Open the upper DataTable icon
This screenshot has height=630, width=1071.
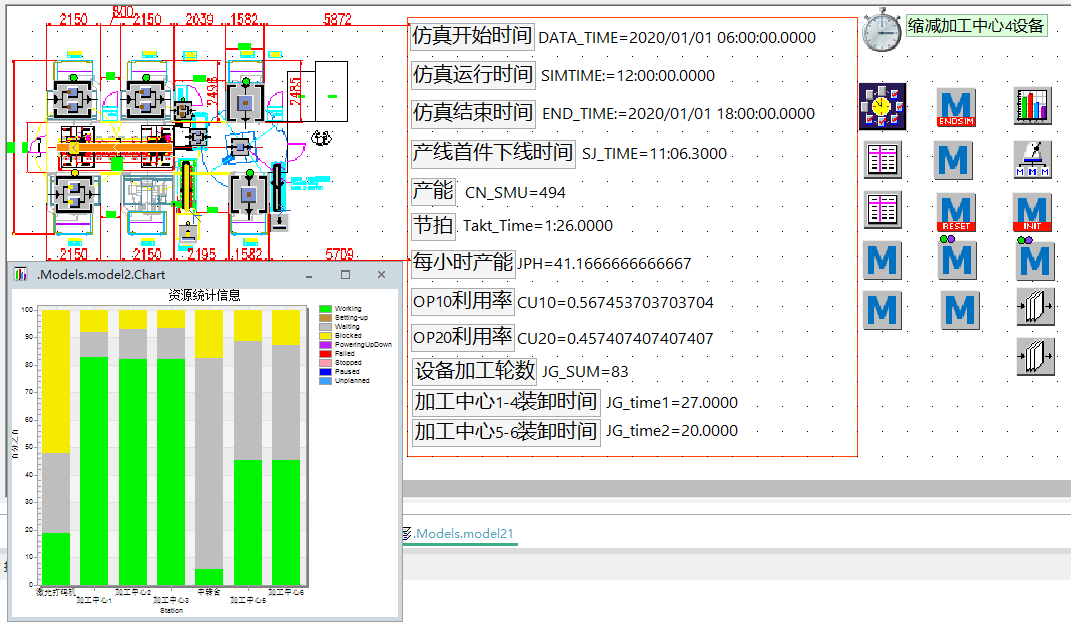pyautogui.click(x=882, y=159)
